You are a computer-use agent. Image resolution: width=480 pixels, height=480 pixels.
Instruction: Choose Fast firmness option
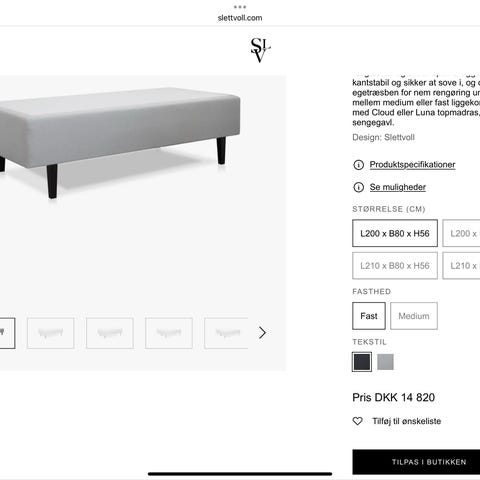click(369, 316)
